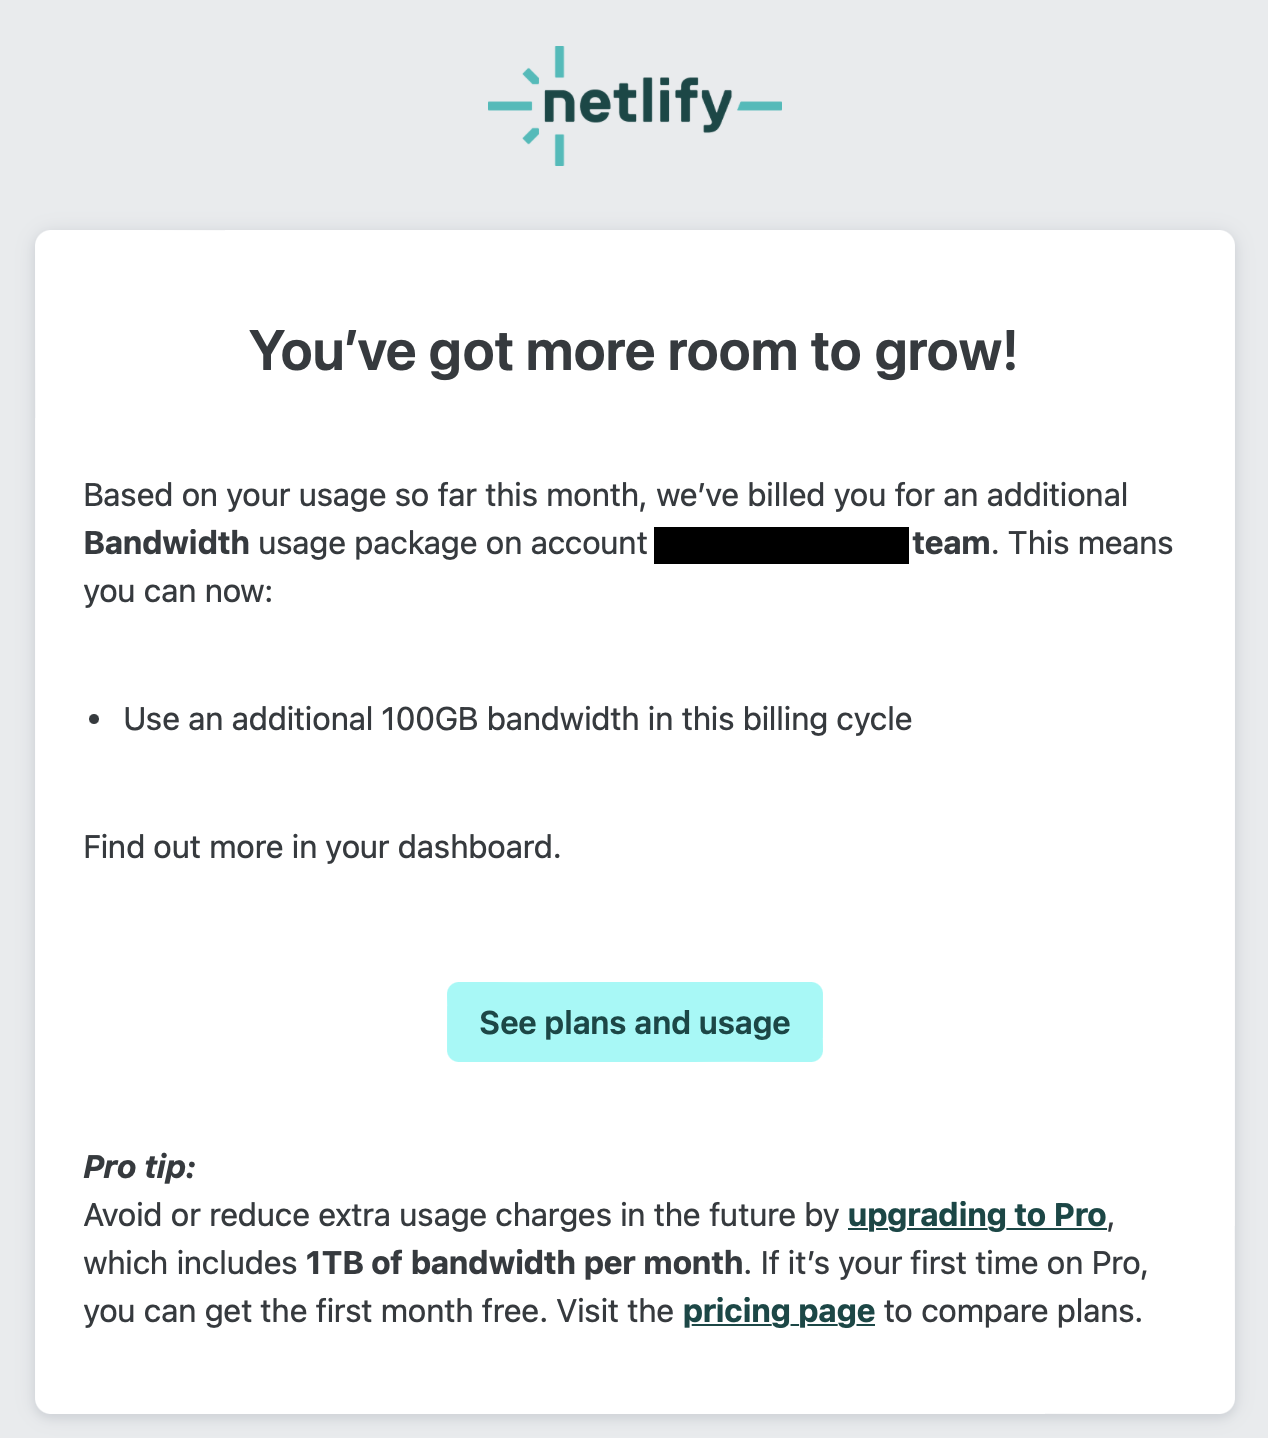Open the upgrading to Pro link
Image resolution: width=1268 pixels, height=1438 pixels.
point(977,1216)
